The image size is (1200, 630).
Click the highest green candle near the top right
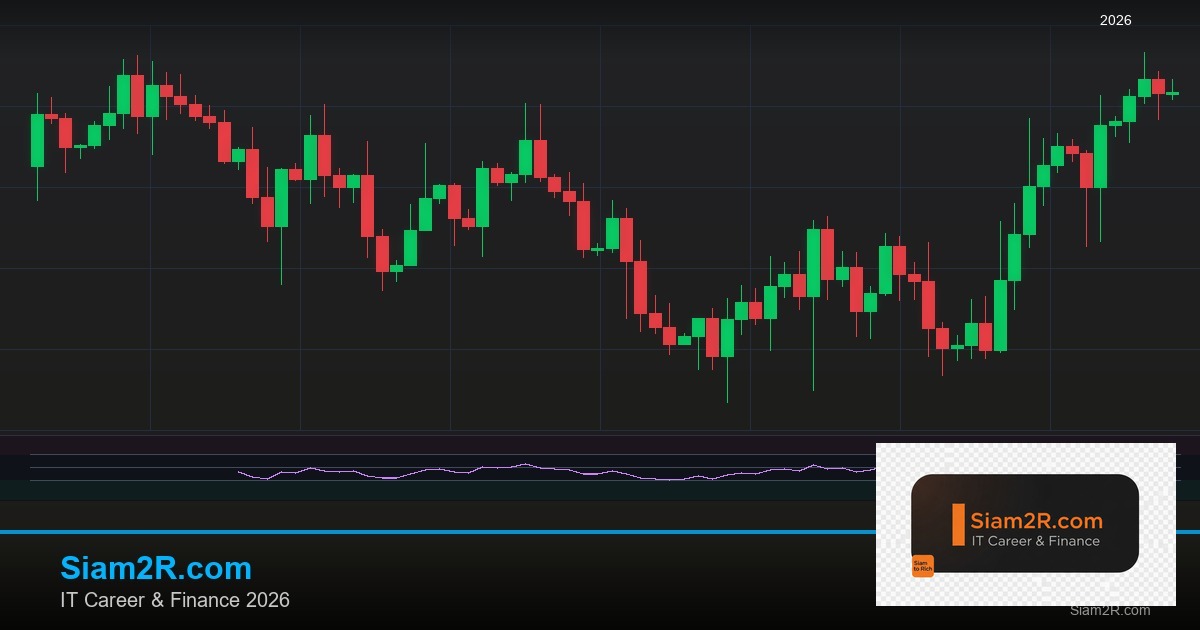[1144, 88]
